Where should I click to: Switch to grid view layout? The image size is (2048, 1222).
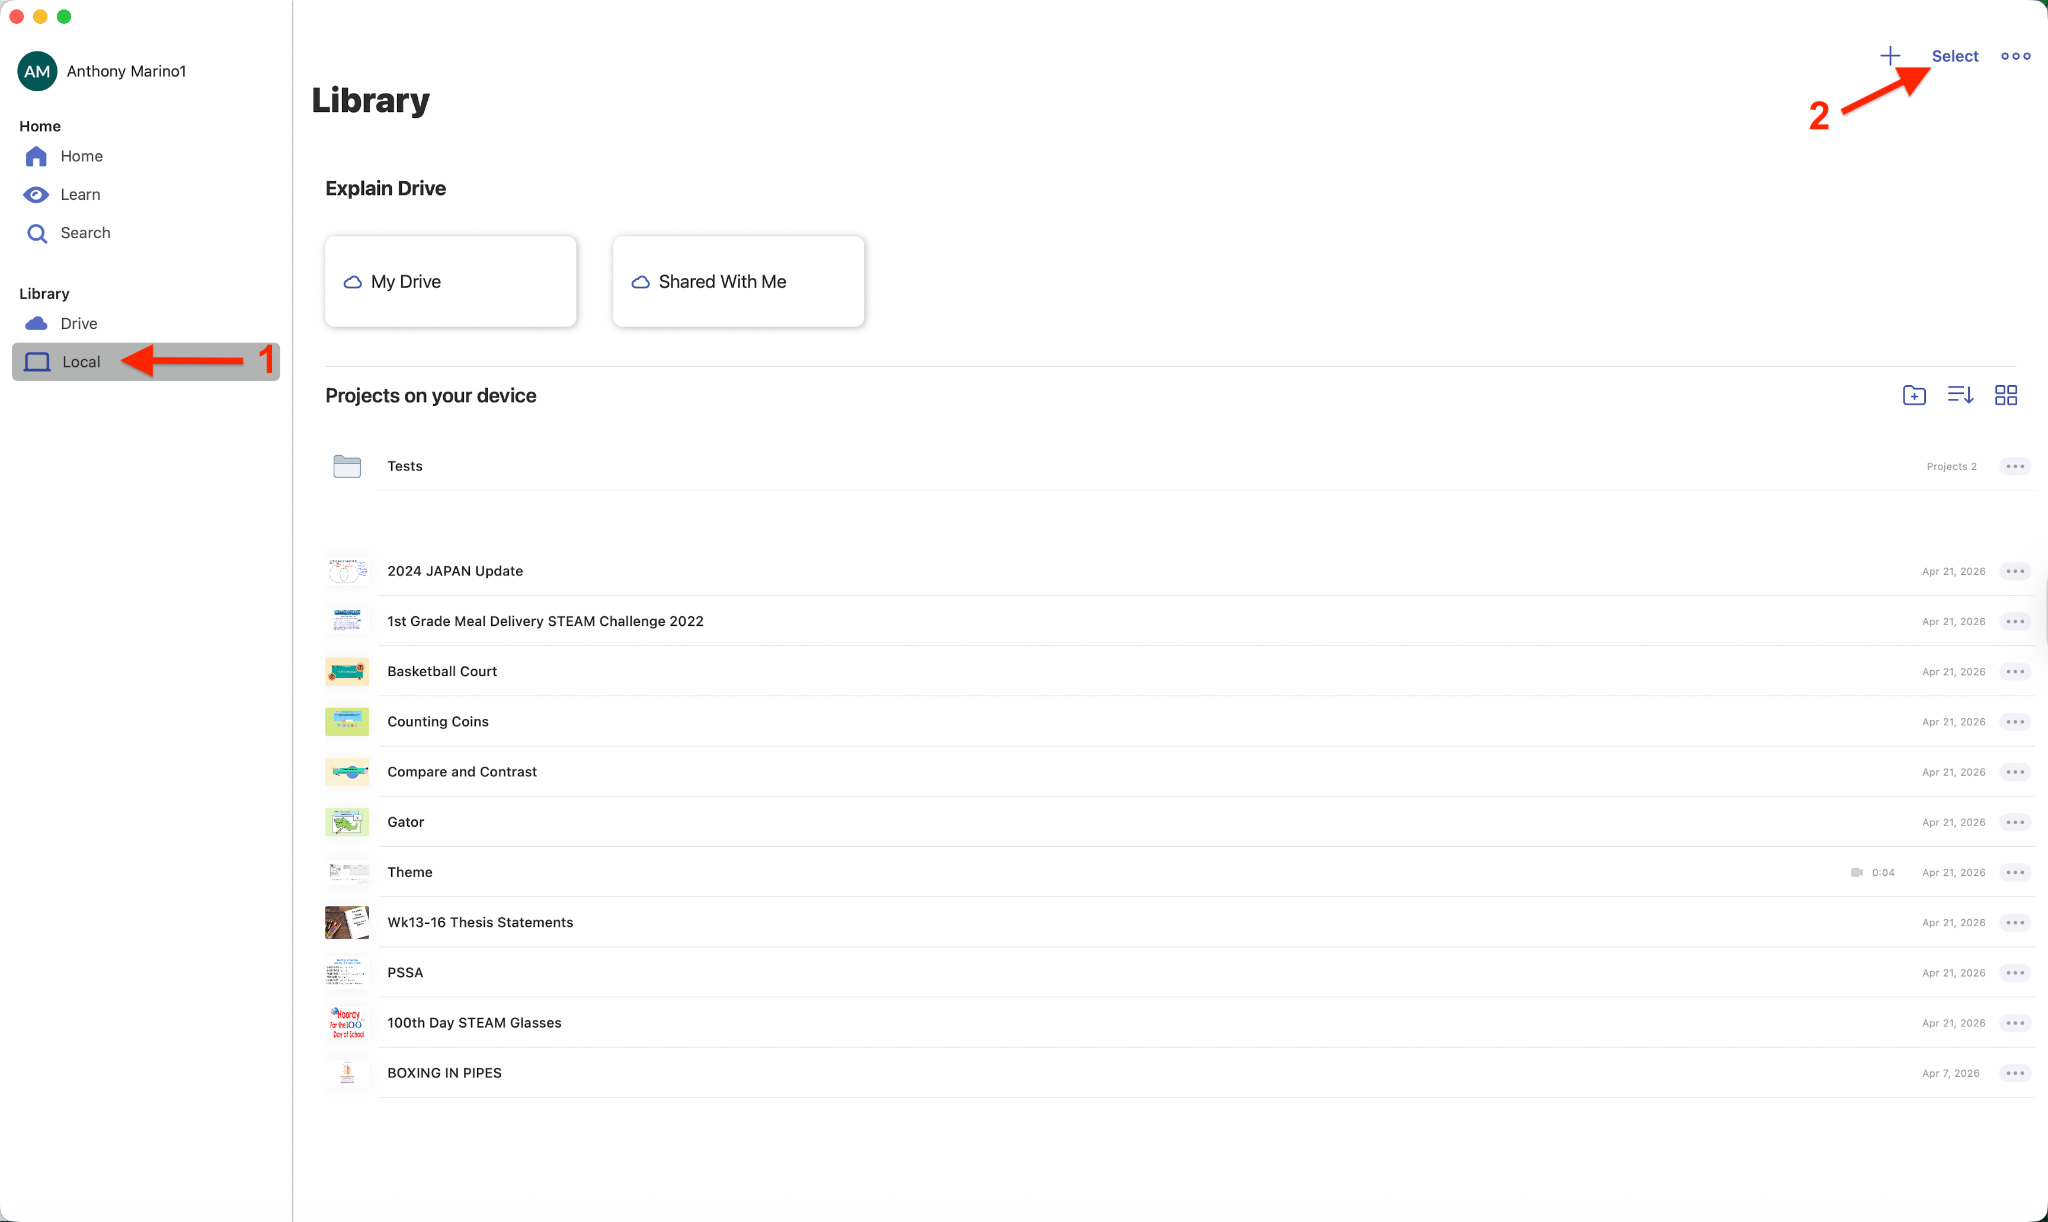pyautogui.click(x=2006, y=395)
